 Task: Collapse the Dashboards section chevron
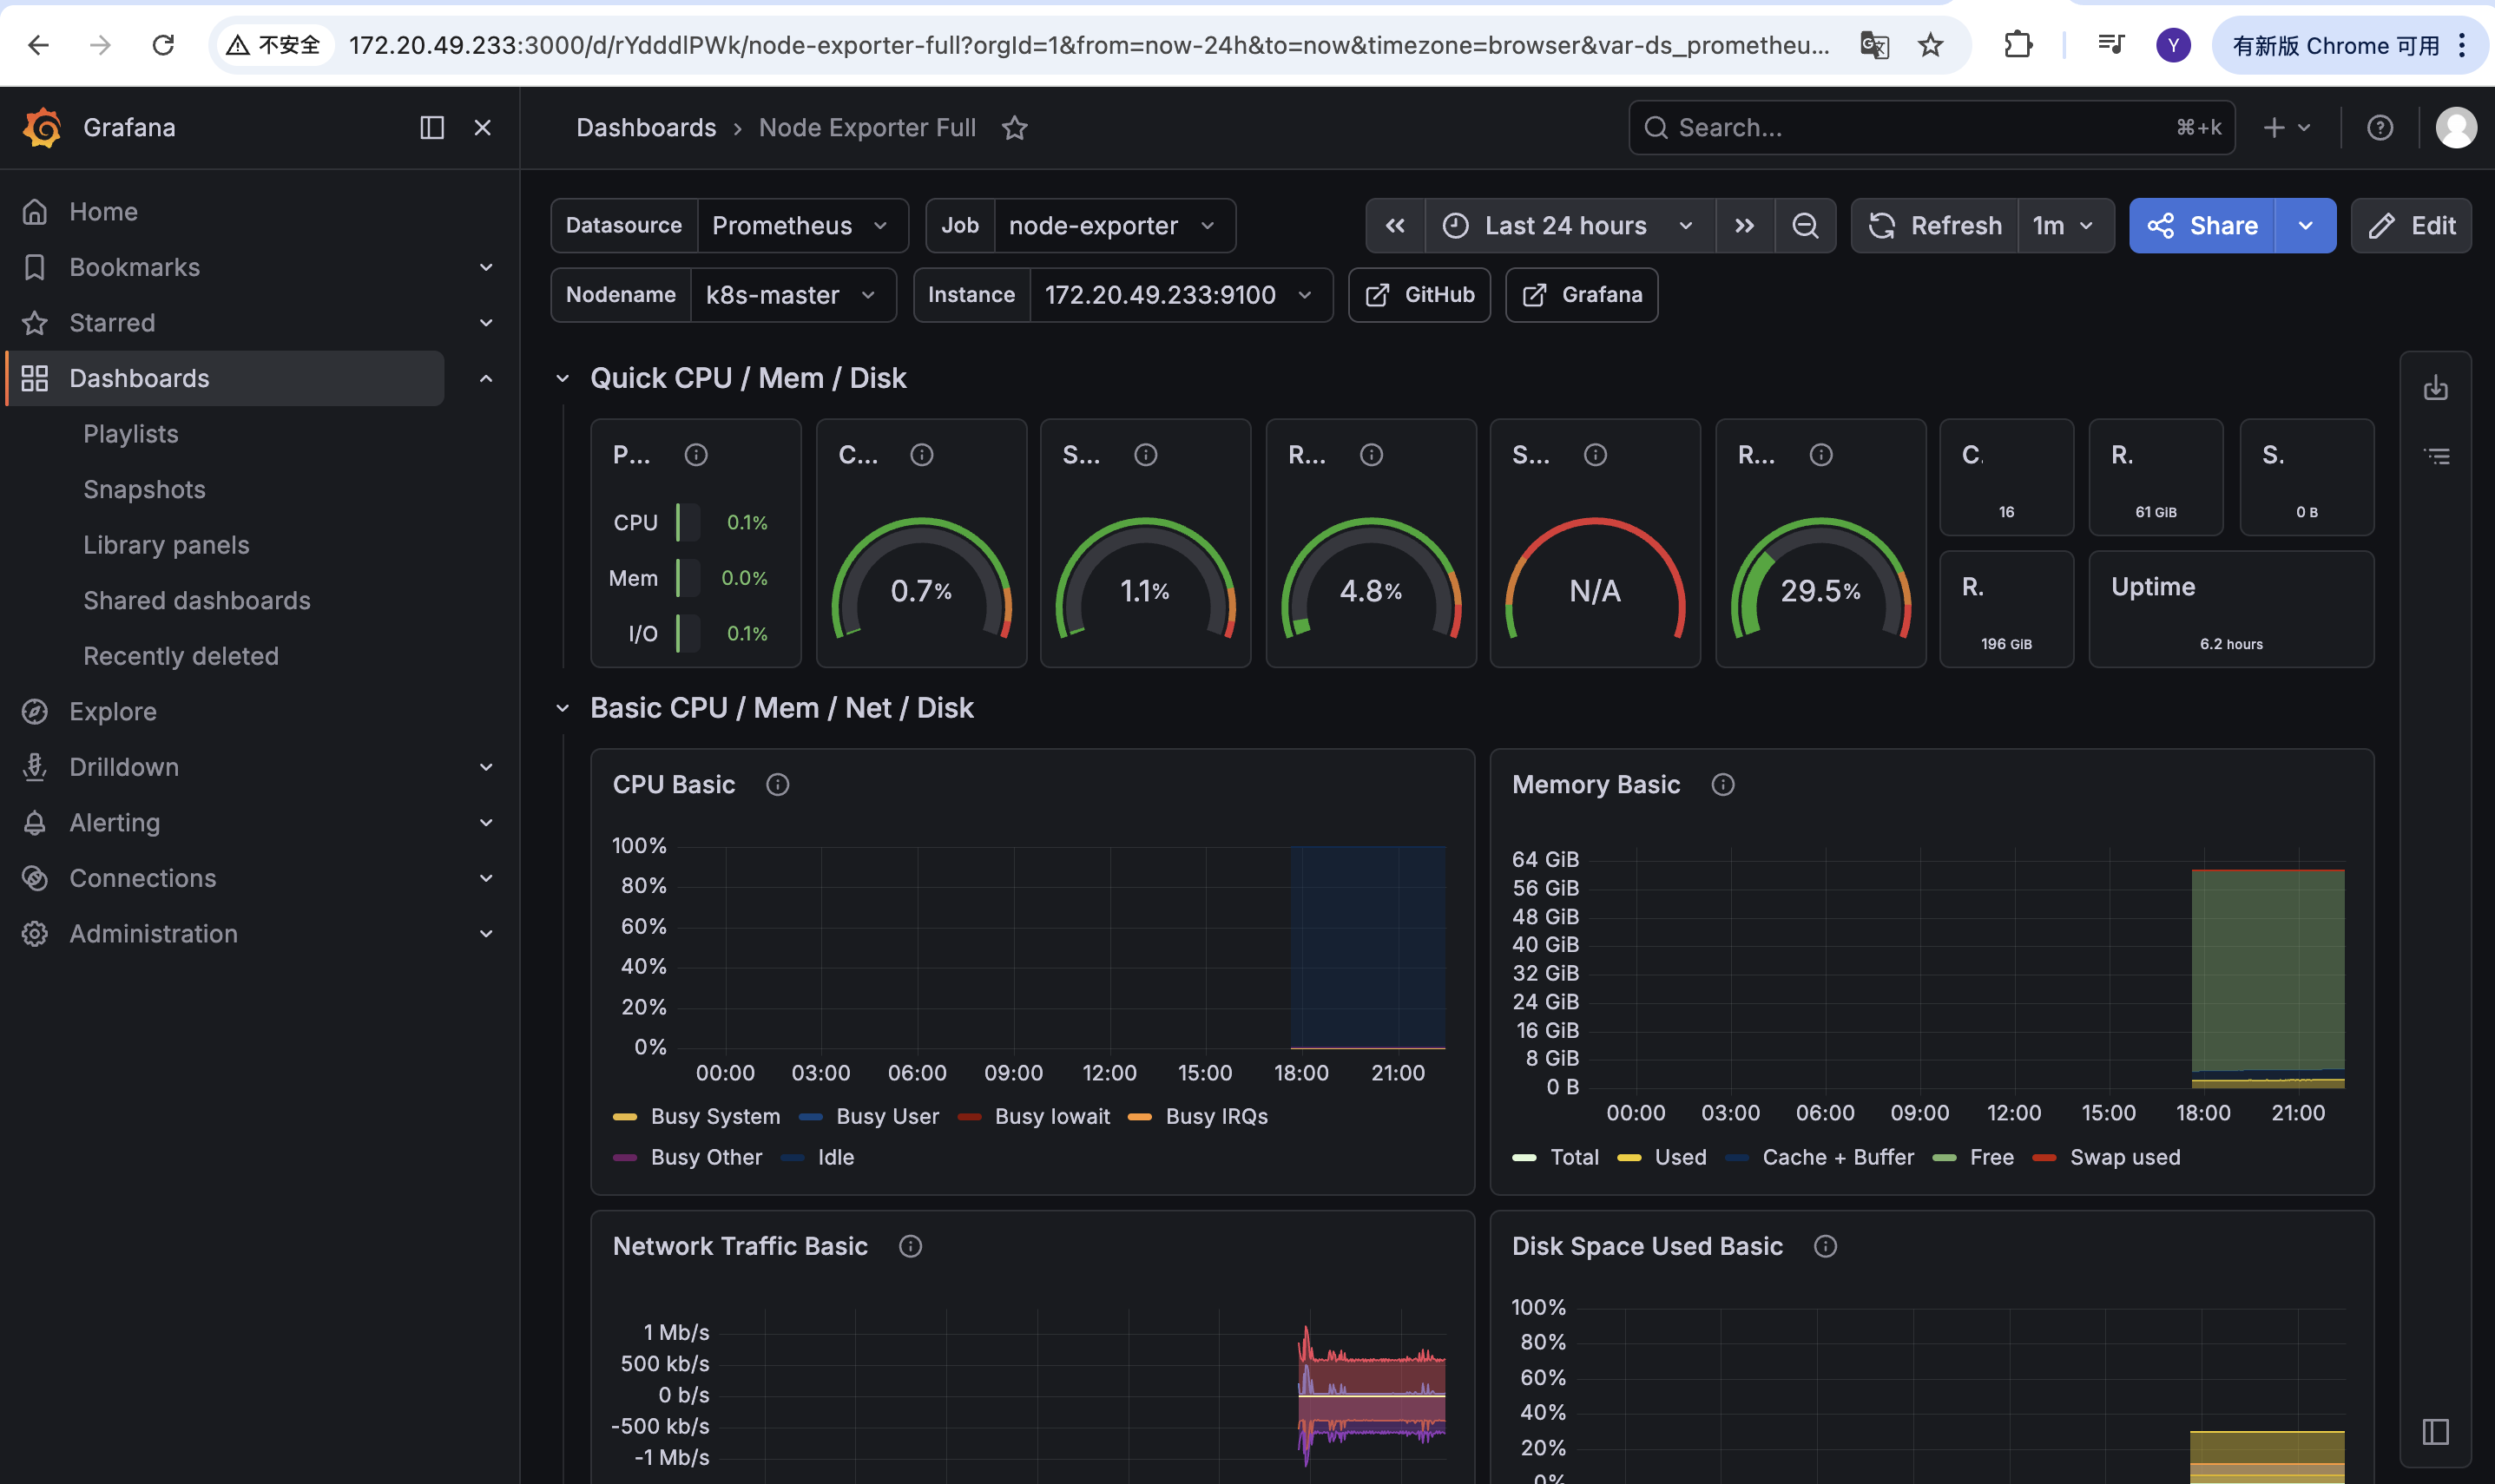point(486,378)
